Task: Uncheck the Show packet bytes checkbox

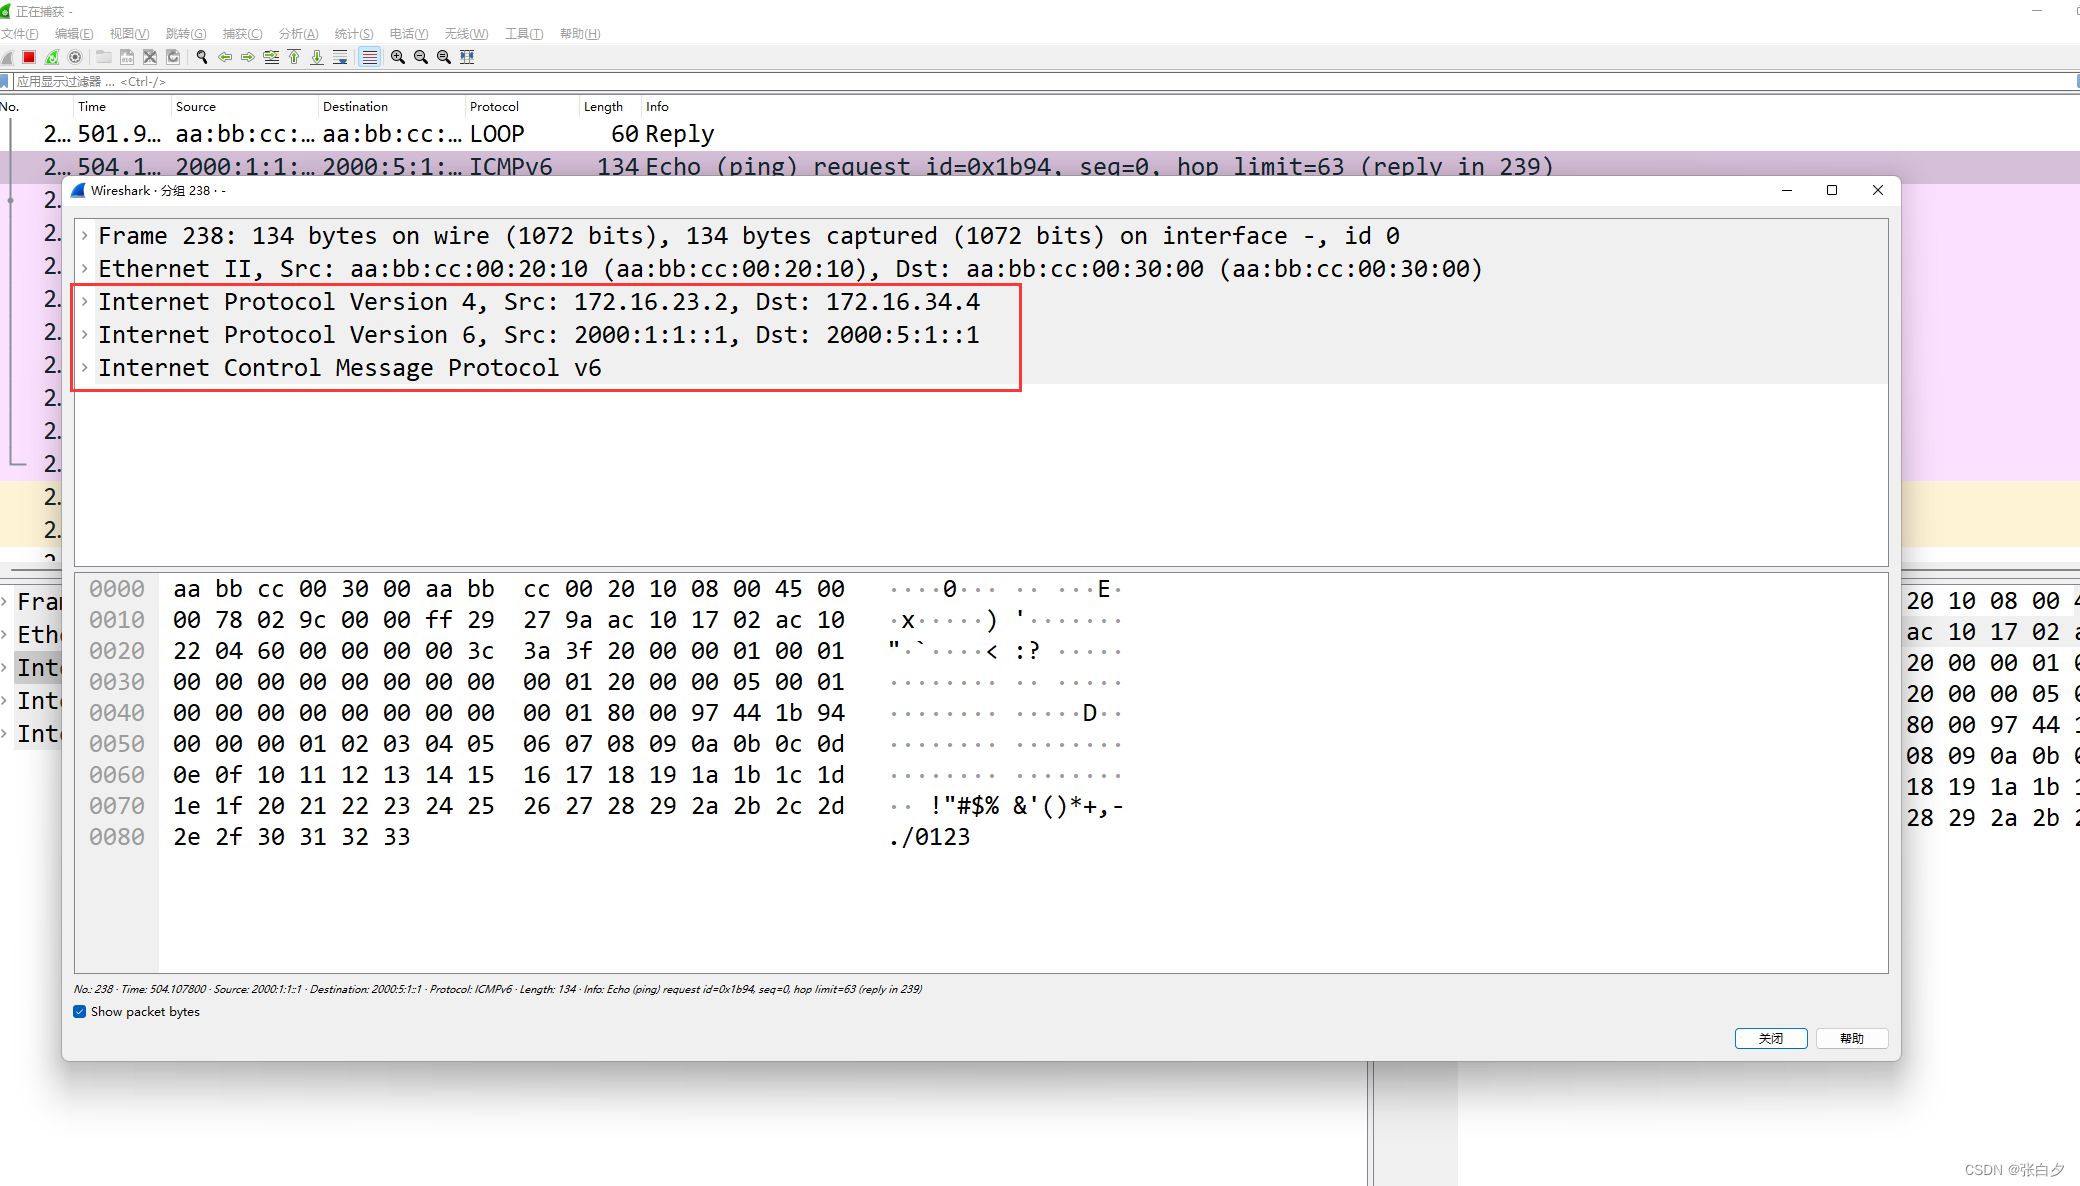Action: pyautogui.click(x=80, y=1012)
